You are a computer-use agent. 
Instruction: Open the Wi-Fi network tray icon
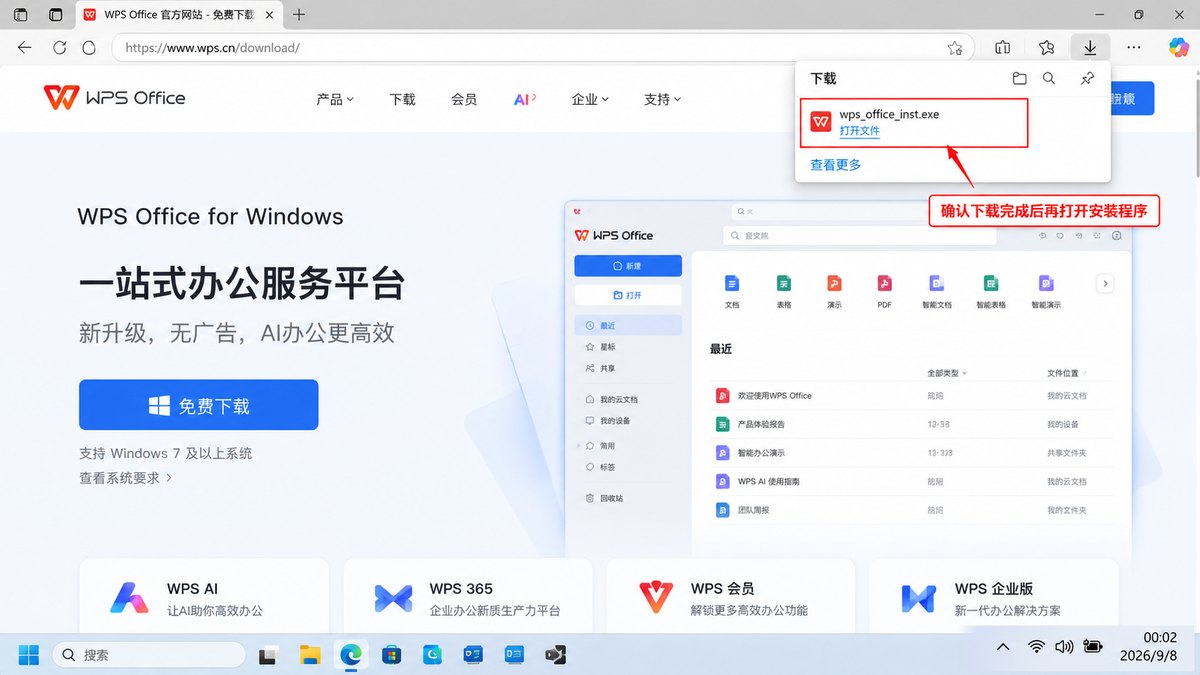[x=1037, y=647]
